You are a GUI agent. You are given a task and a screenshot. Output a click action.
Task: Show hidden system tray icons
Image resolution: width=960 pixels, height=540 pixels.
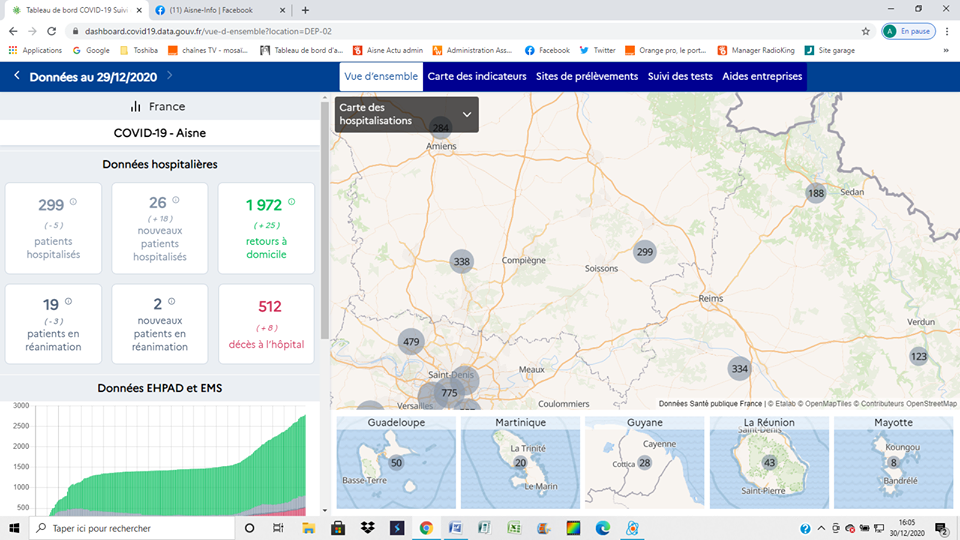click(820, 528)
